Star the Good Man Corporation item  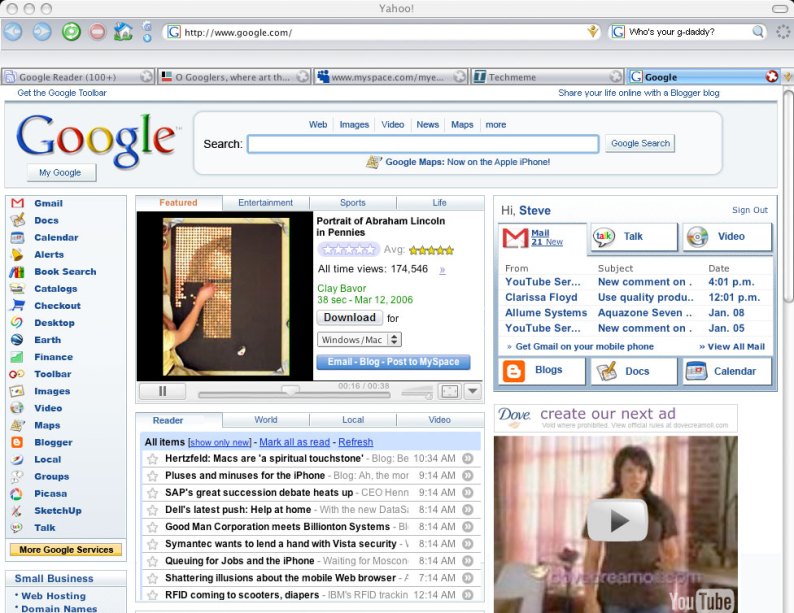click(152, 527)
